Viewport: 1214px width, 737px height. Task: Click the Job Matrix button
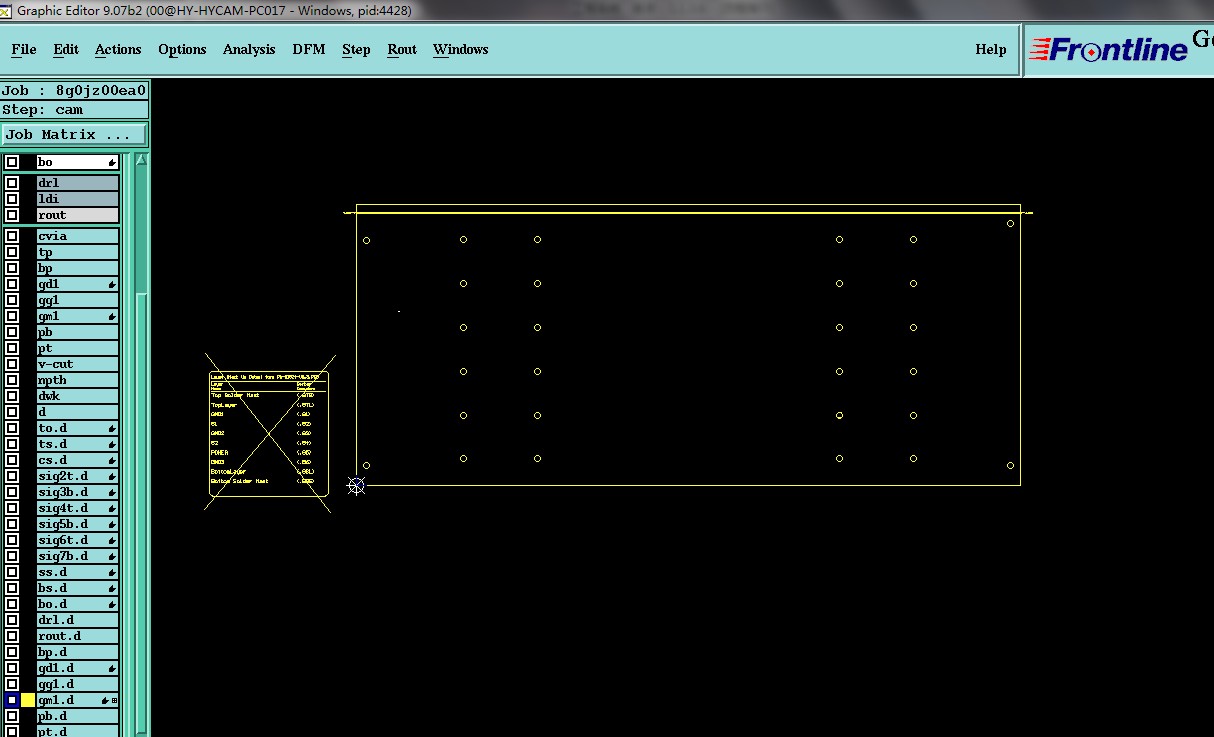pos(74,134)
